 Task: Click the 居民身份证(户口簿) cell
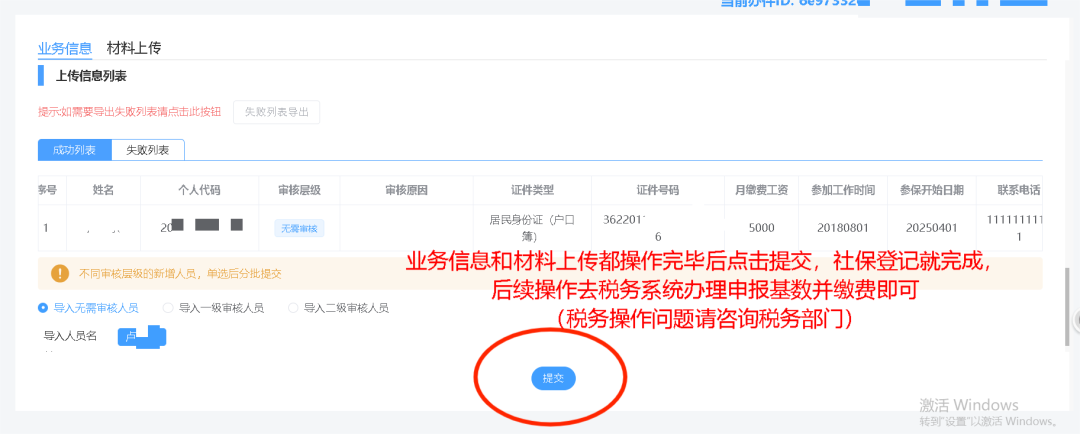click(x=532, y=228)
